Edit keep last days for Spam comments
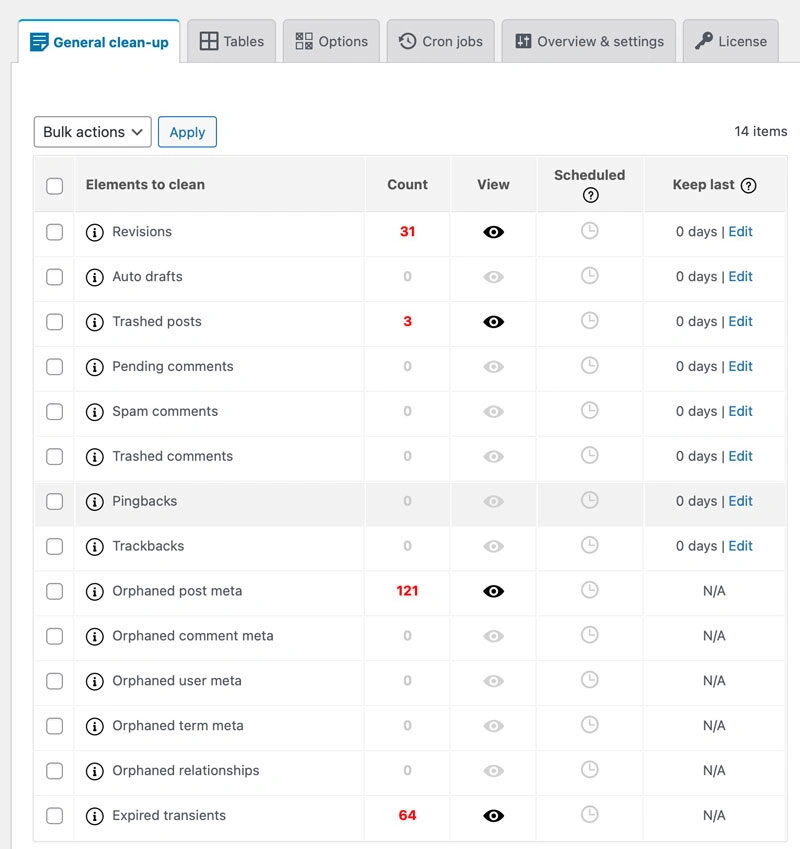This screenshot has height=849, width=800. click(740, 412)
